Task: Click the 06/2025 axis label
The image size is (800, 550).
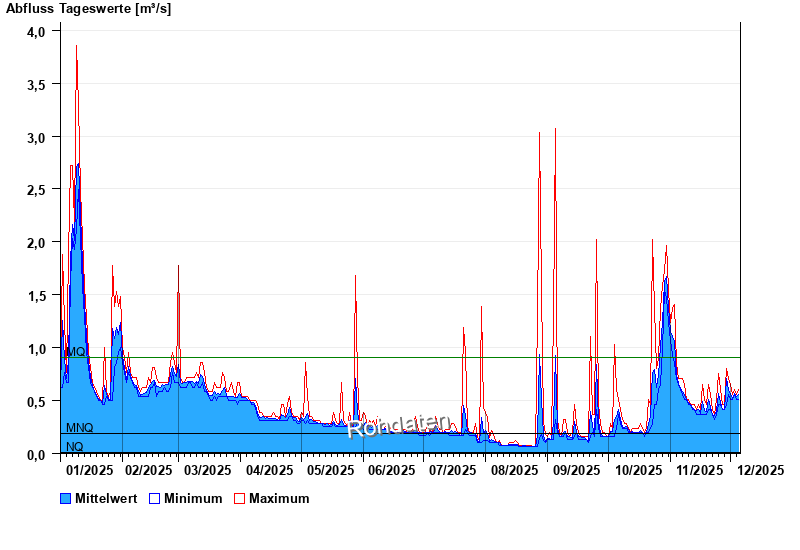Action: point(392,470)
